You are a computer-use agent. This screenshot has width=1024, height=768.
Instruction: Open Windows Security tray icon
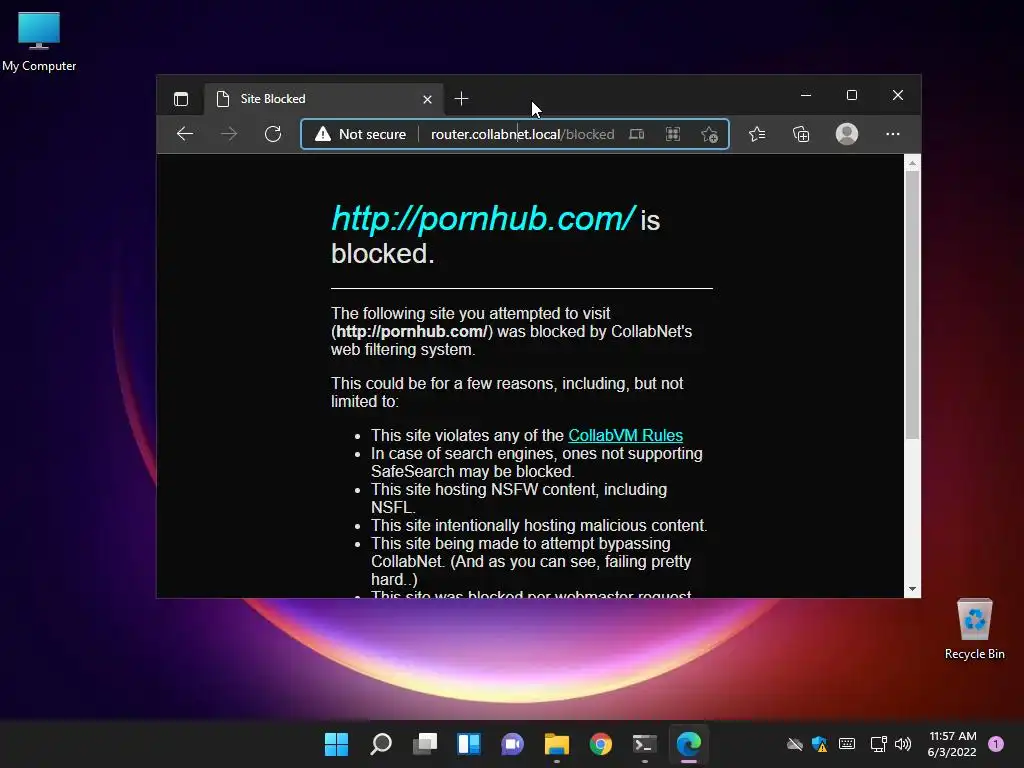pos(820,744)
